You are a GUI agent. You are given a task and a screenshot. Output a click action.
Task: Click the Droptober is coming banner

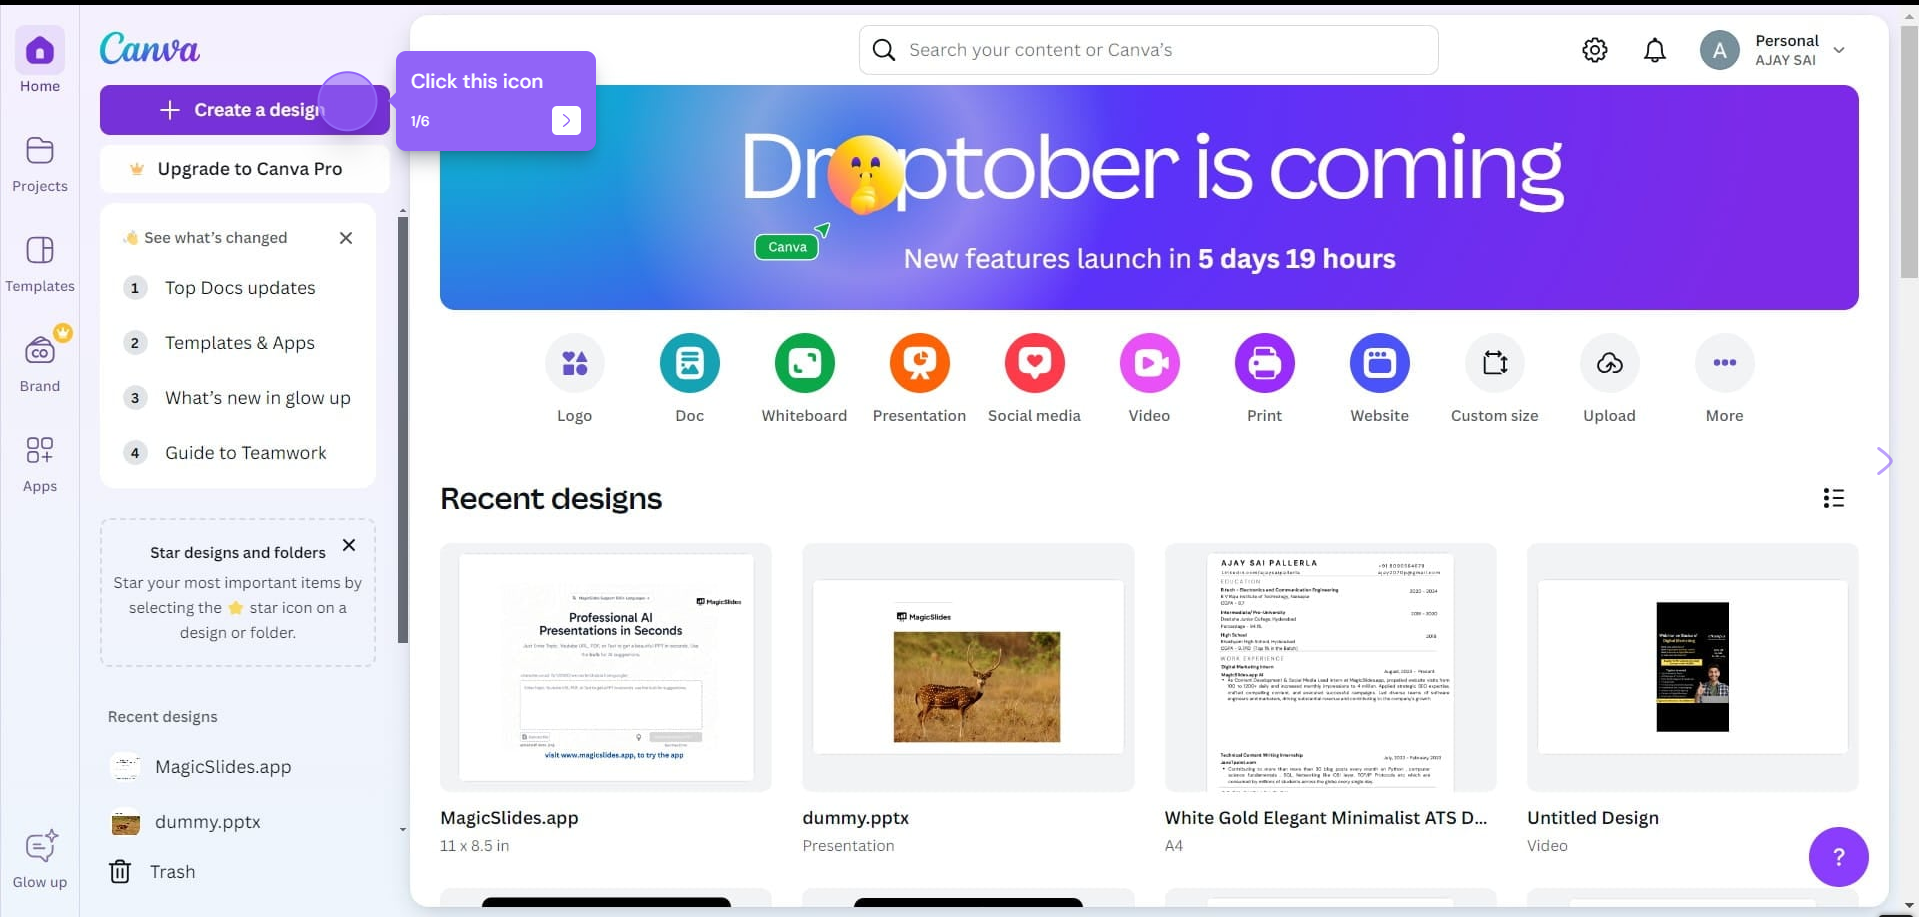(1149, 197)
